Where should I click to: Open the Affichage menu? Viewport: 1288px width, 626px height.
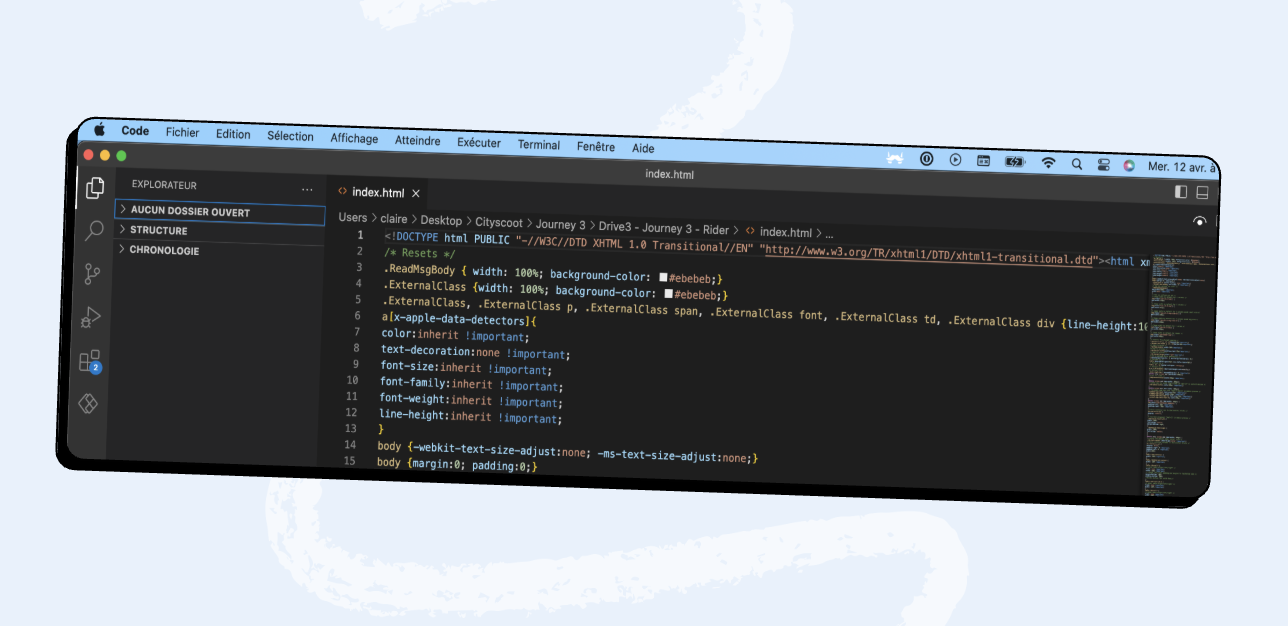354,139
